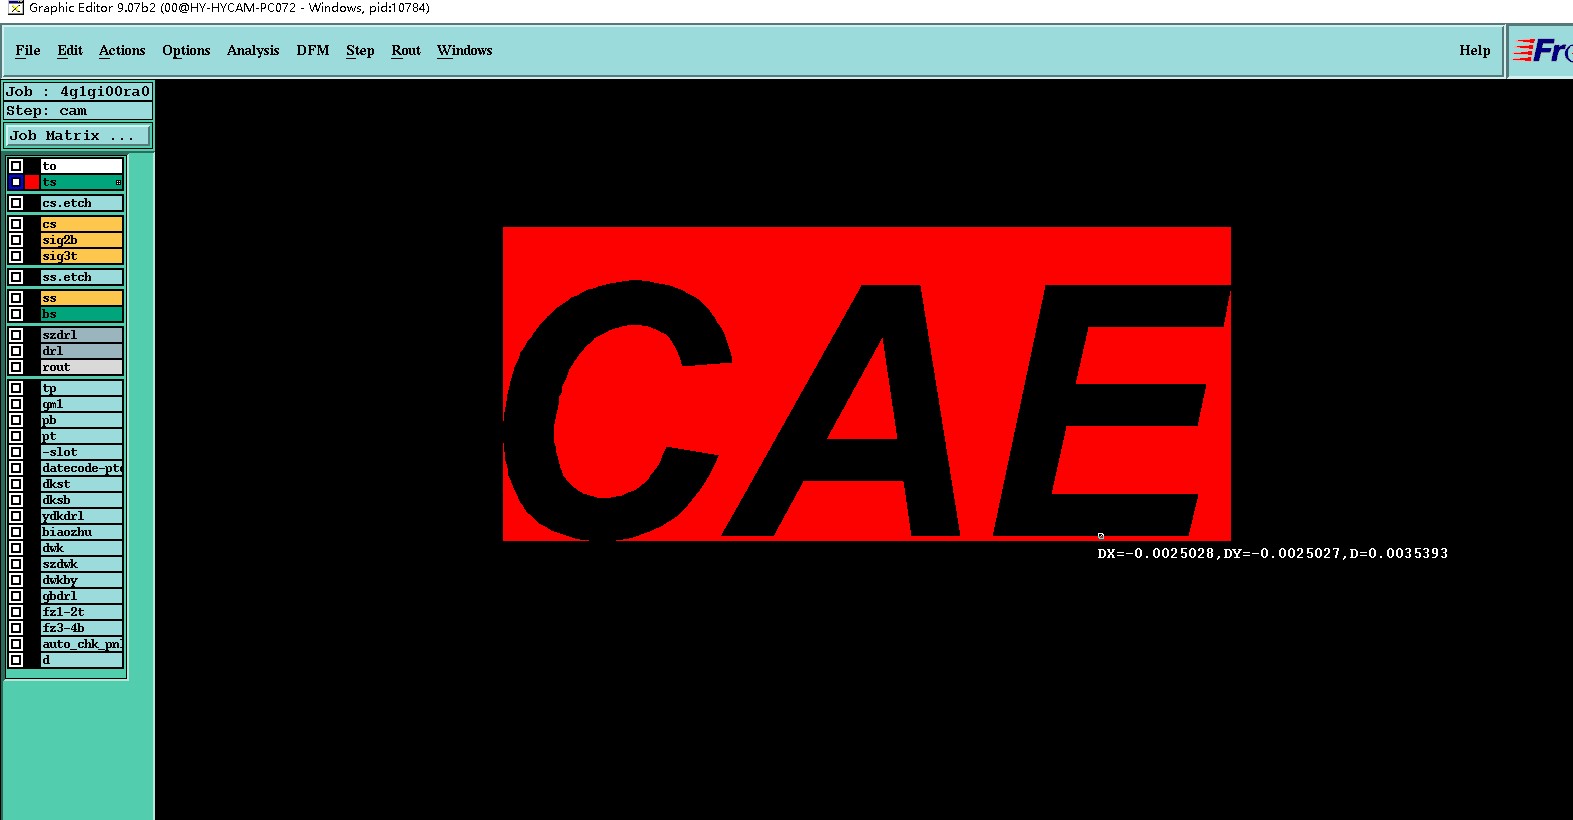
Task: Open the Analysis menu
Action: click(253, 50)
